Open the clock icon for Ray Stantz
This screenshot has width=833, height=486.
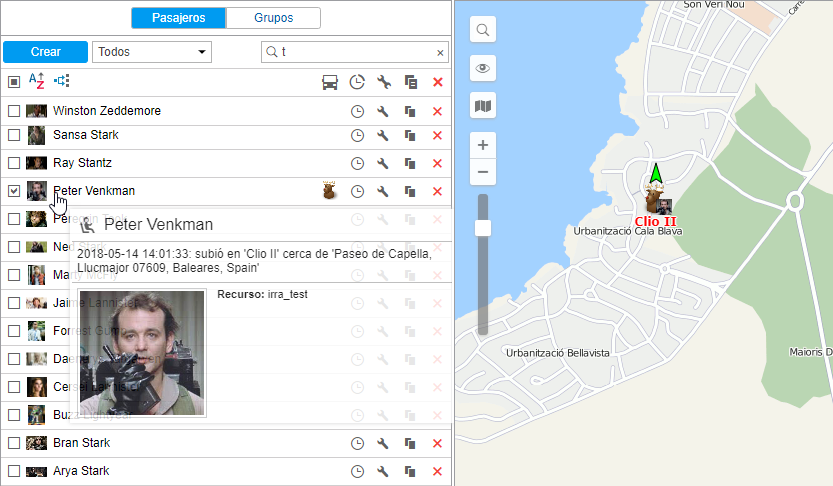358,164
